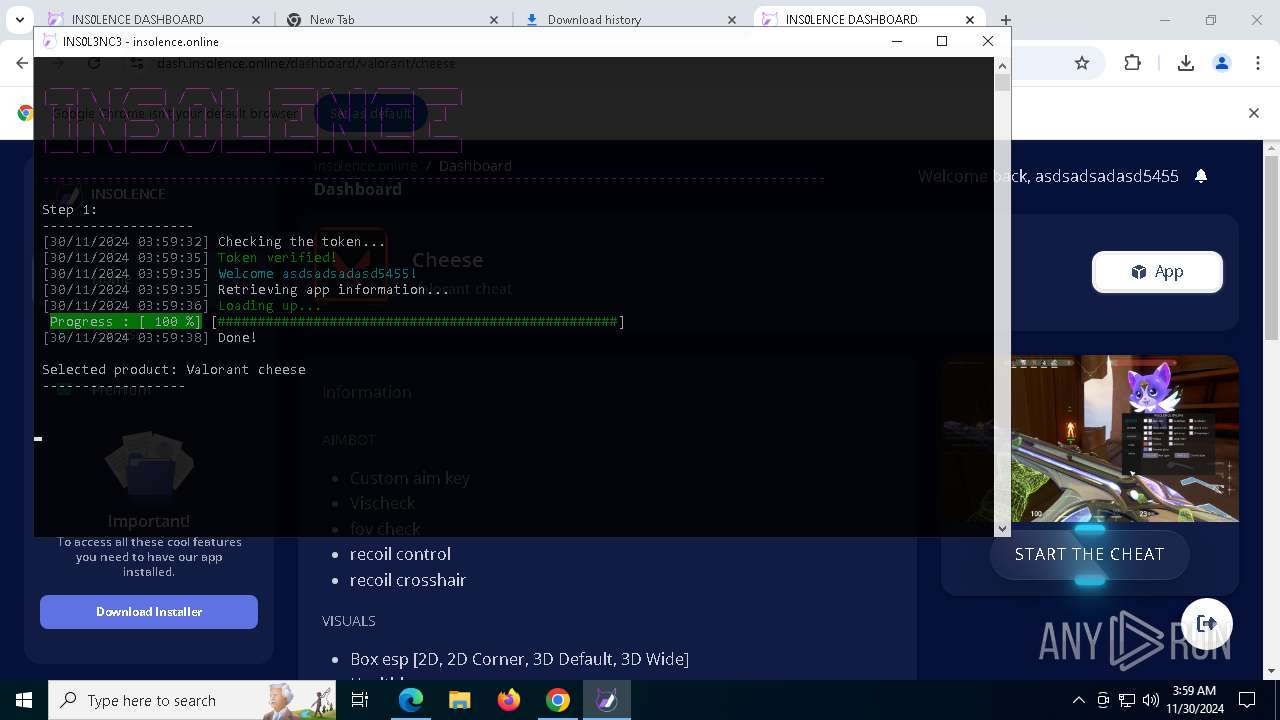Close the Download history tab

732,19
